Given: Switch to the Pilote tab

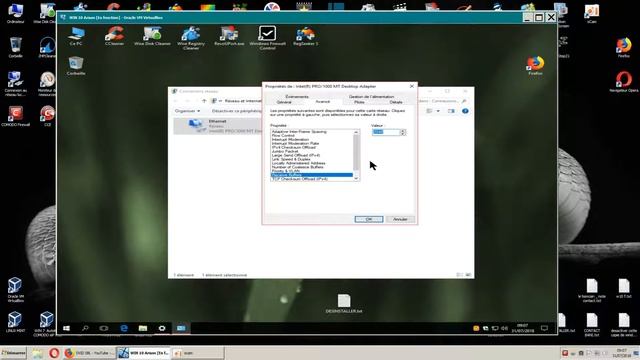Looking at the screenshot, I should [x=359, y=102].
